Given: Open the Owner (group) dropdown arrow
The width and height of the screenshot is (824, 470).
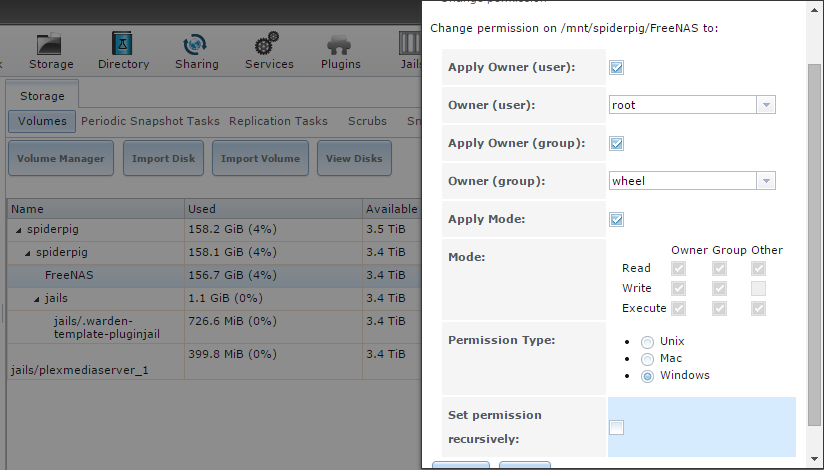Looking at the screenshot, I should point(766,181).
